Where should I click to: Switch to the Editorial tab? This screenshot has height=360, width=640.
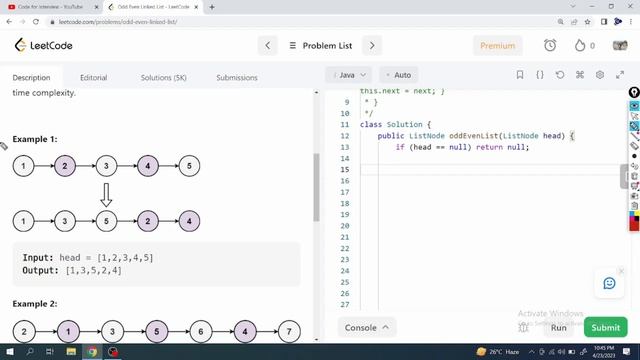pyautogui.click(x=93, y=78)
